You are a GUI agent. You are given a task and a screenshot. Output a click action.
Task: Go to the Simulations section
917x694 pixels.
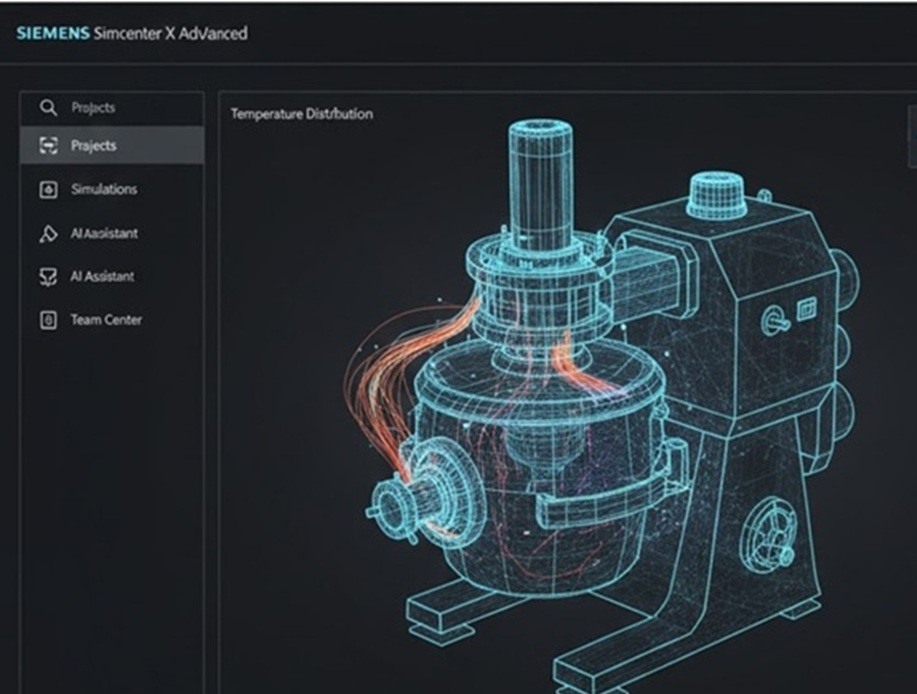[104, 190]
